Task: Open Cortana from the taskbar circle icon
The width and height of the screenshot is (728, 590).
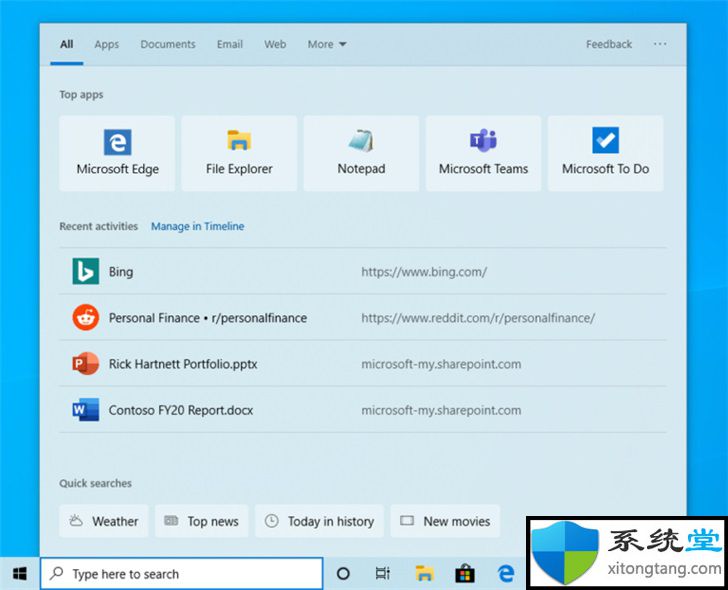Action: [343, 574]
